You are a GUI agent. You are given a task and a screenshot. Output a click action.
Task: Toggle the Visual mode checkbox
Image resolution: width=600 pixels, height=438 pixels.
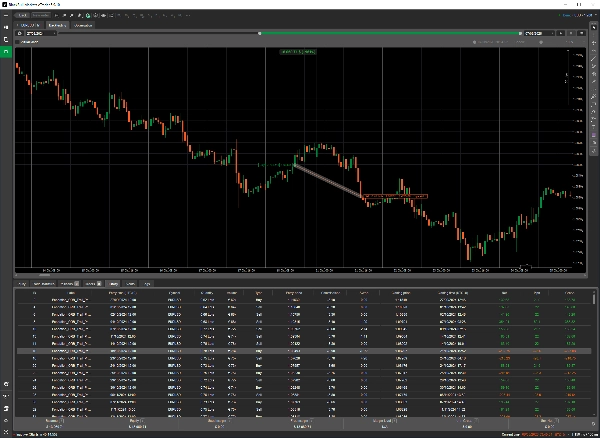click(x=18, y=42)
